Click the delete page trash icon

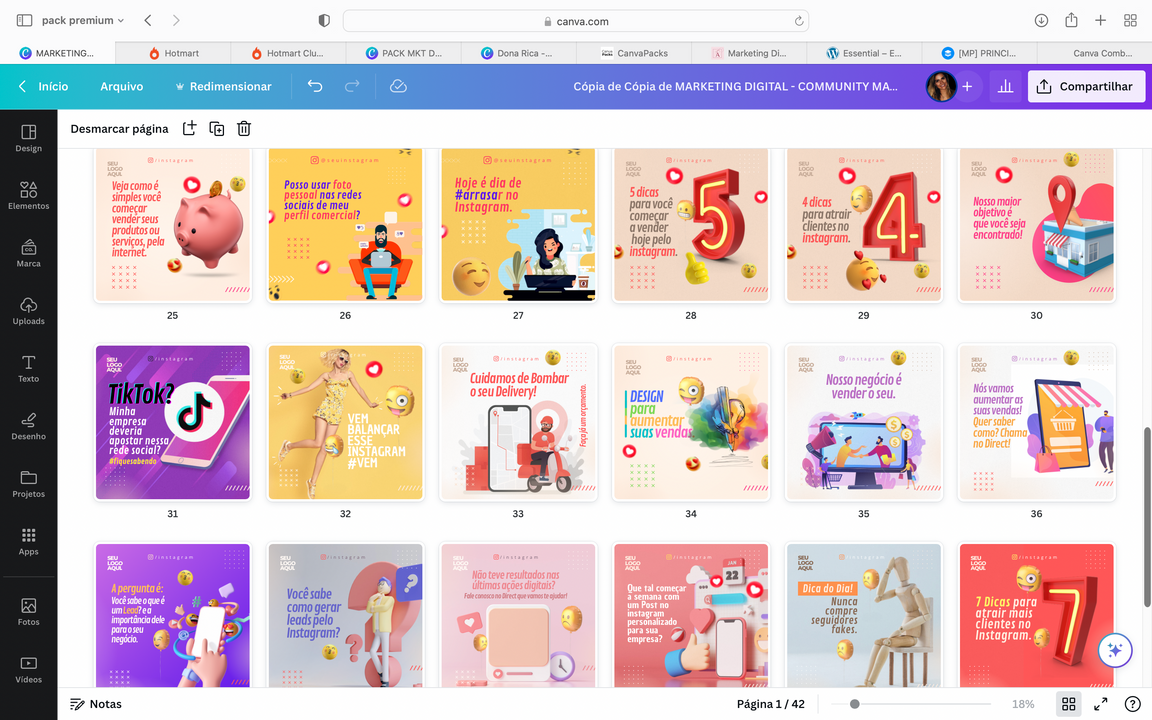tap(244, 129)
